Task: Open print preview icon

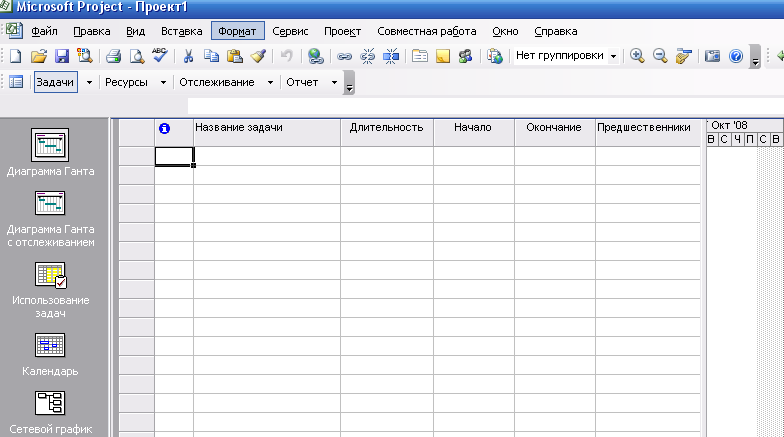Action: (136, 56)
